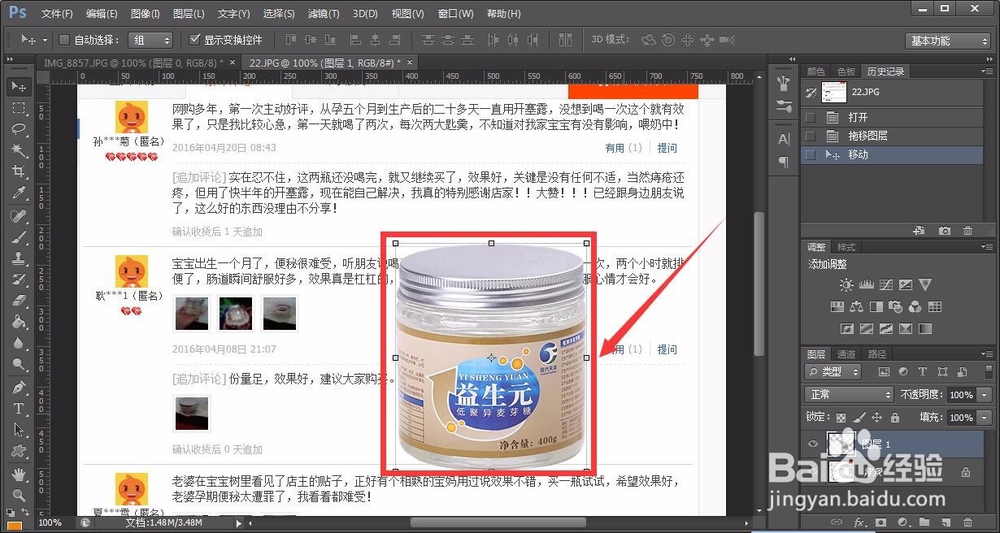Add a Brightness/Contrast adjustment
Screen dimensions: 1000x533
pyautogui.click(x=846, y=285)
